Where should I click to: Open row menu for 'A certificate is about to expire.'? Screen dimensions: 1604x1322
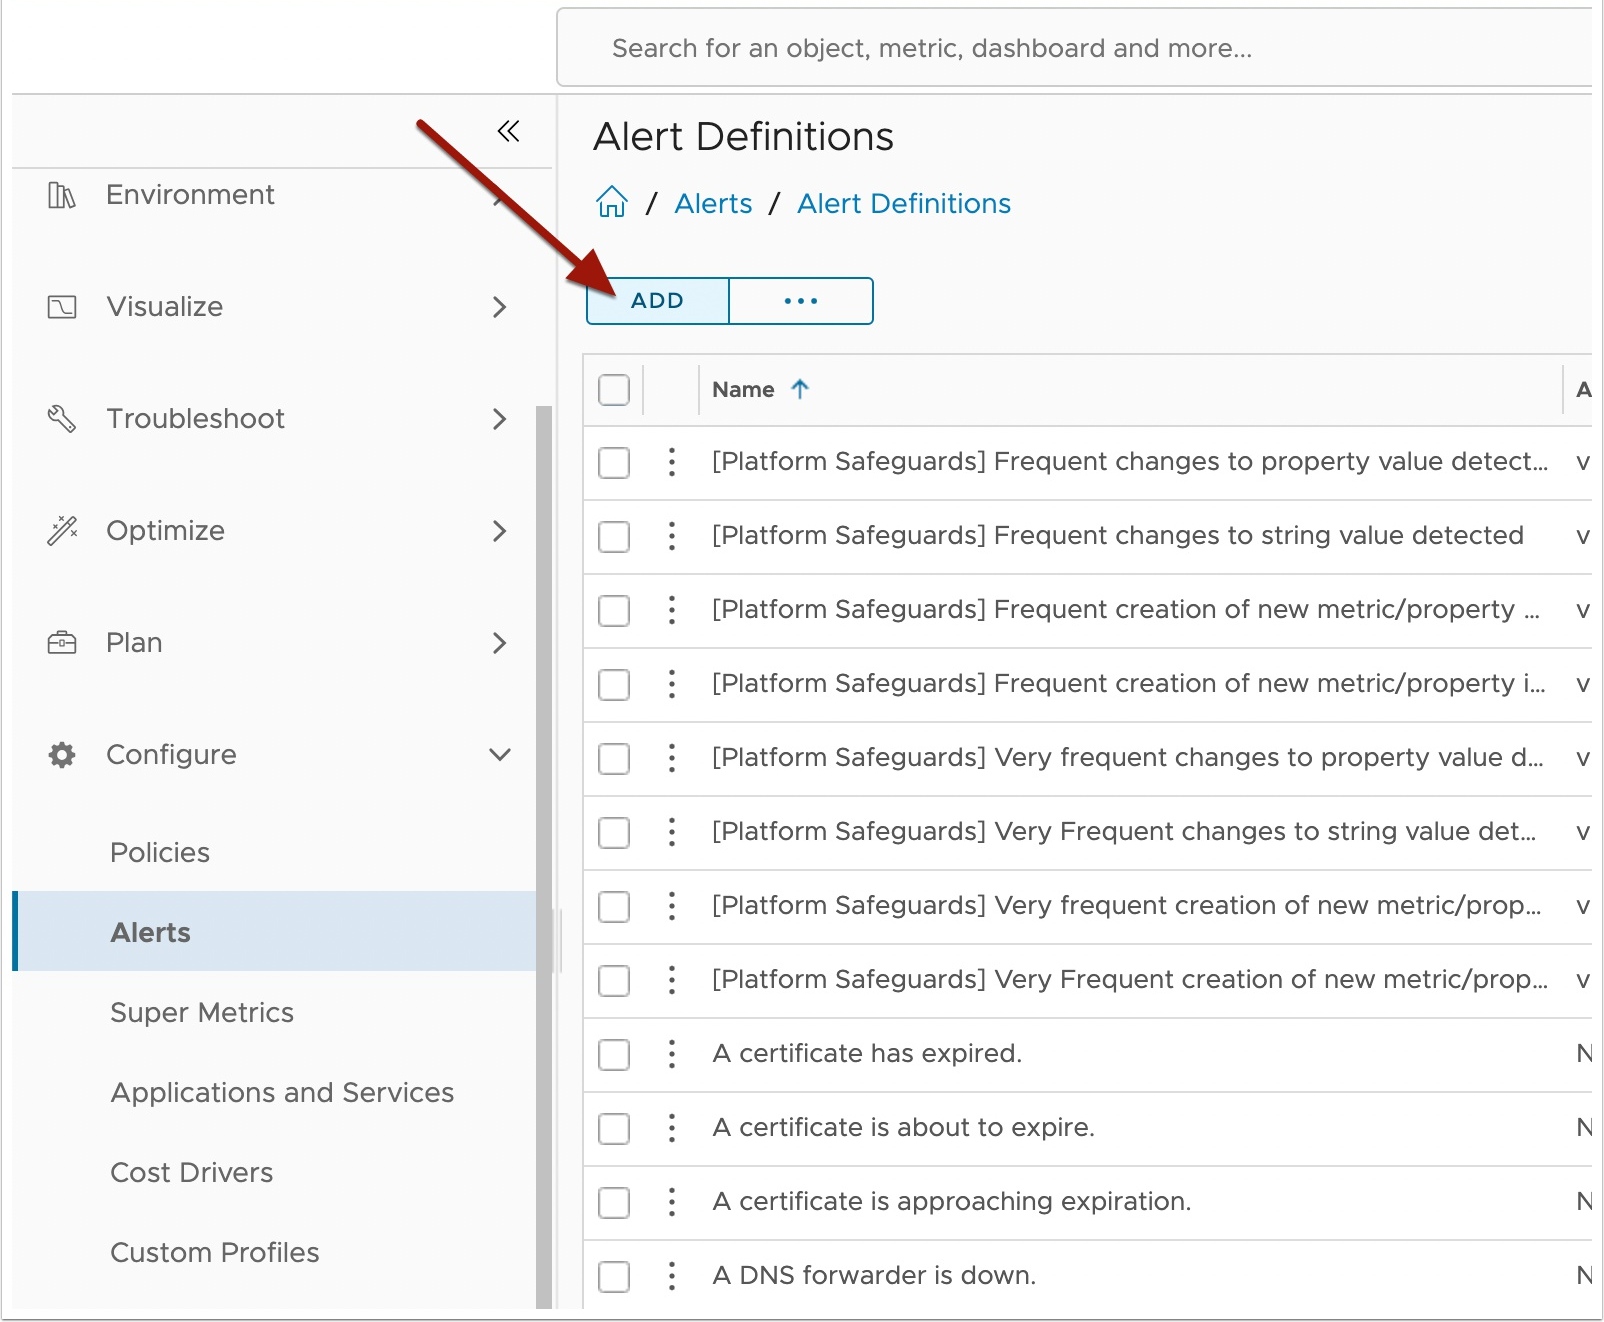[x=672, y=1128]
